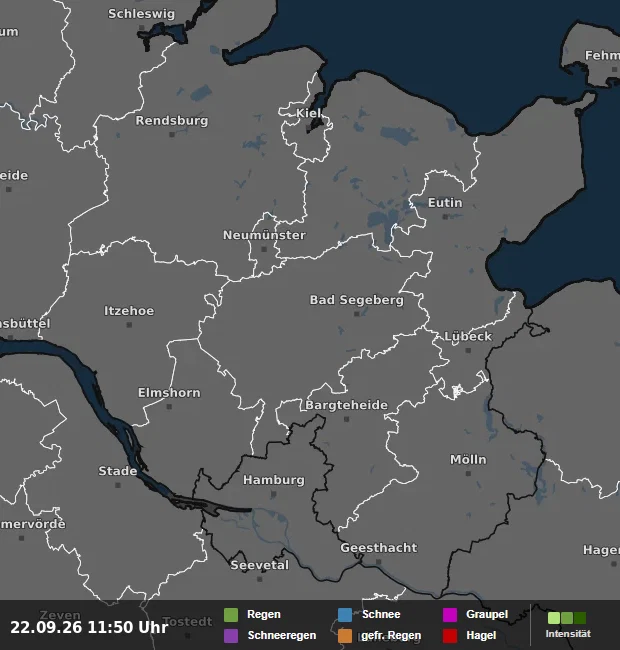Click the Hamburg city marker
This screenshot has width=620, height=650.
pyautogui.click(x=274, y=494)
